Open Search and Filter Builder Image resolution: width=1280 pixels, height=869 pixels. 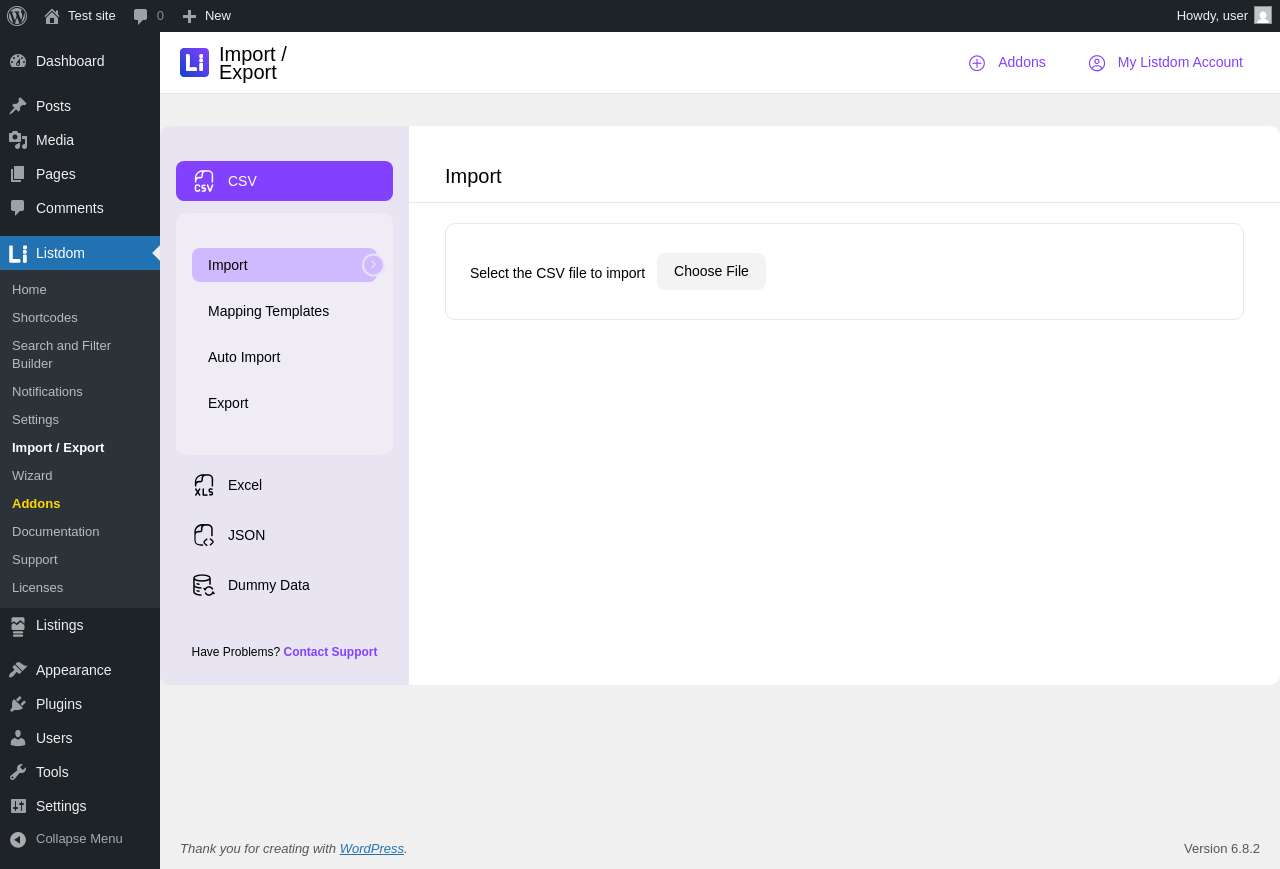coord(80,355)
